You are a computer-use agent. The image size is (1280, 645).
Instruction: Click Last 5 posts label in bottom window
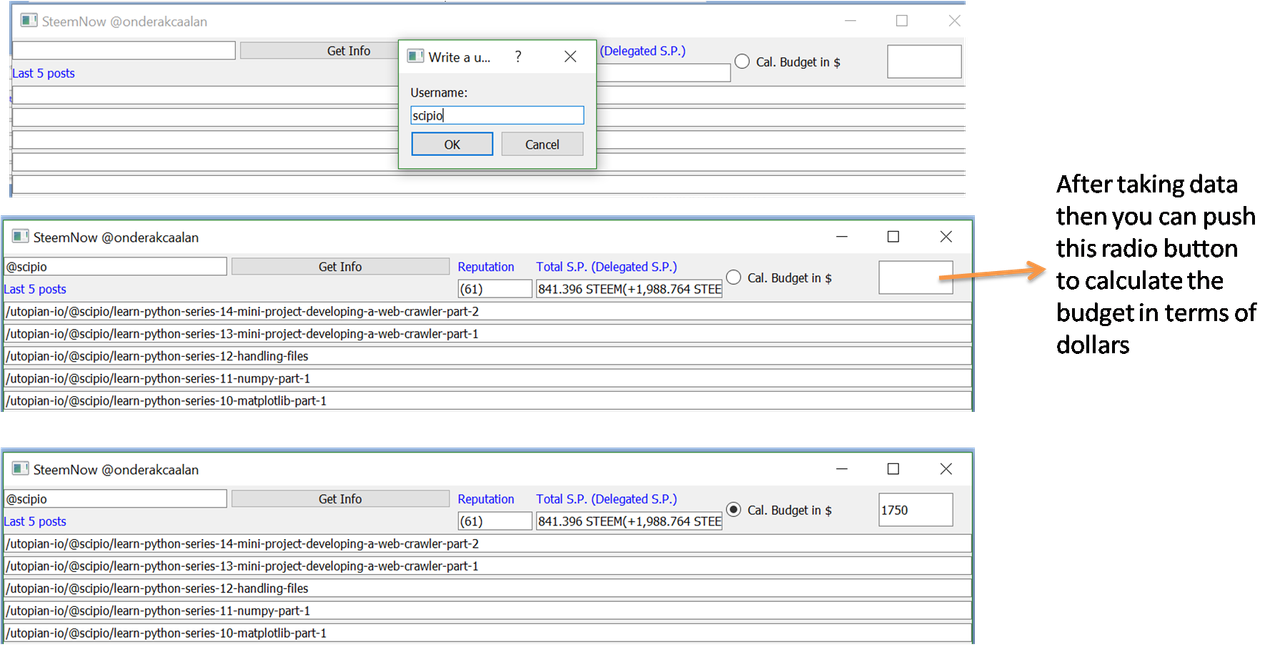pyautogui.click(x=35, y=521)
